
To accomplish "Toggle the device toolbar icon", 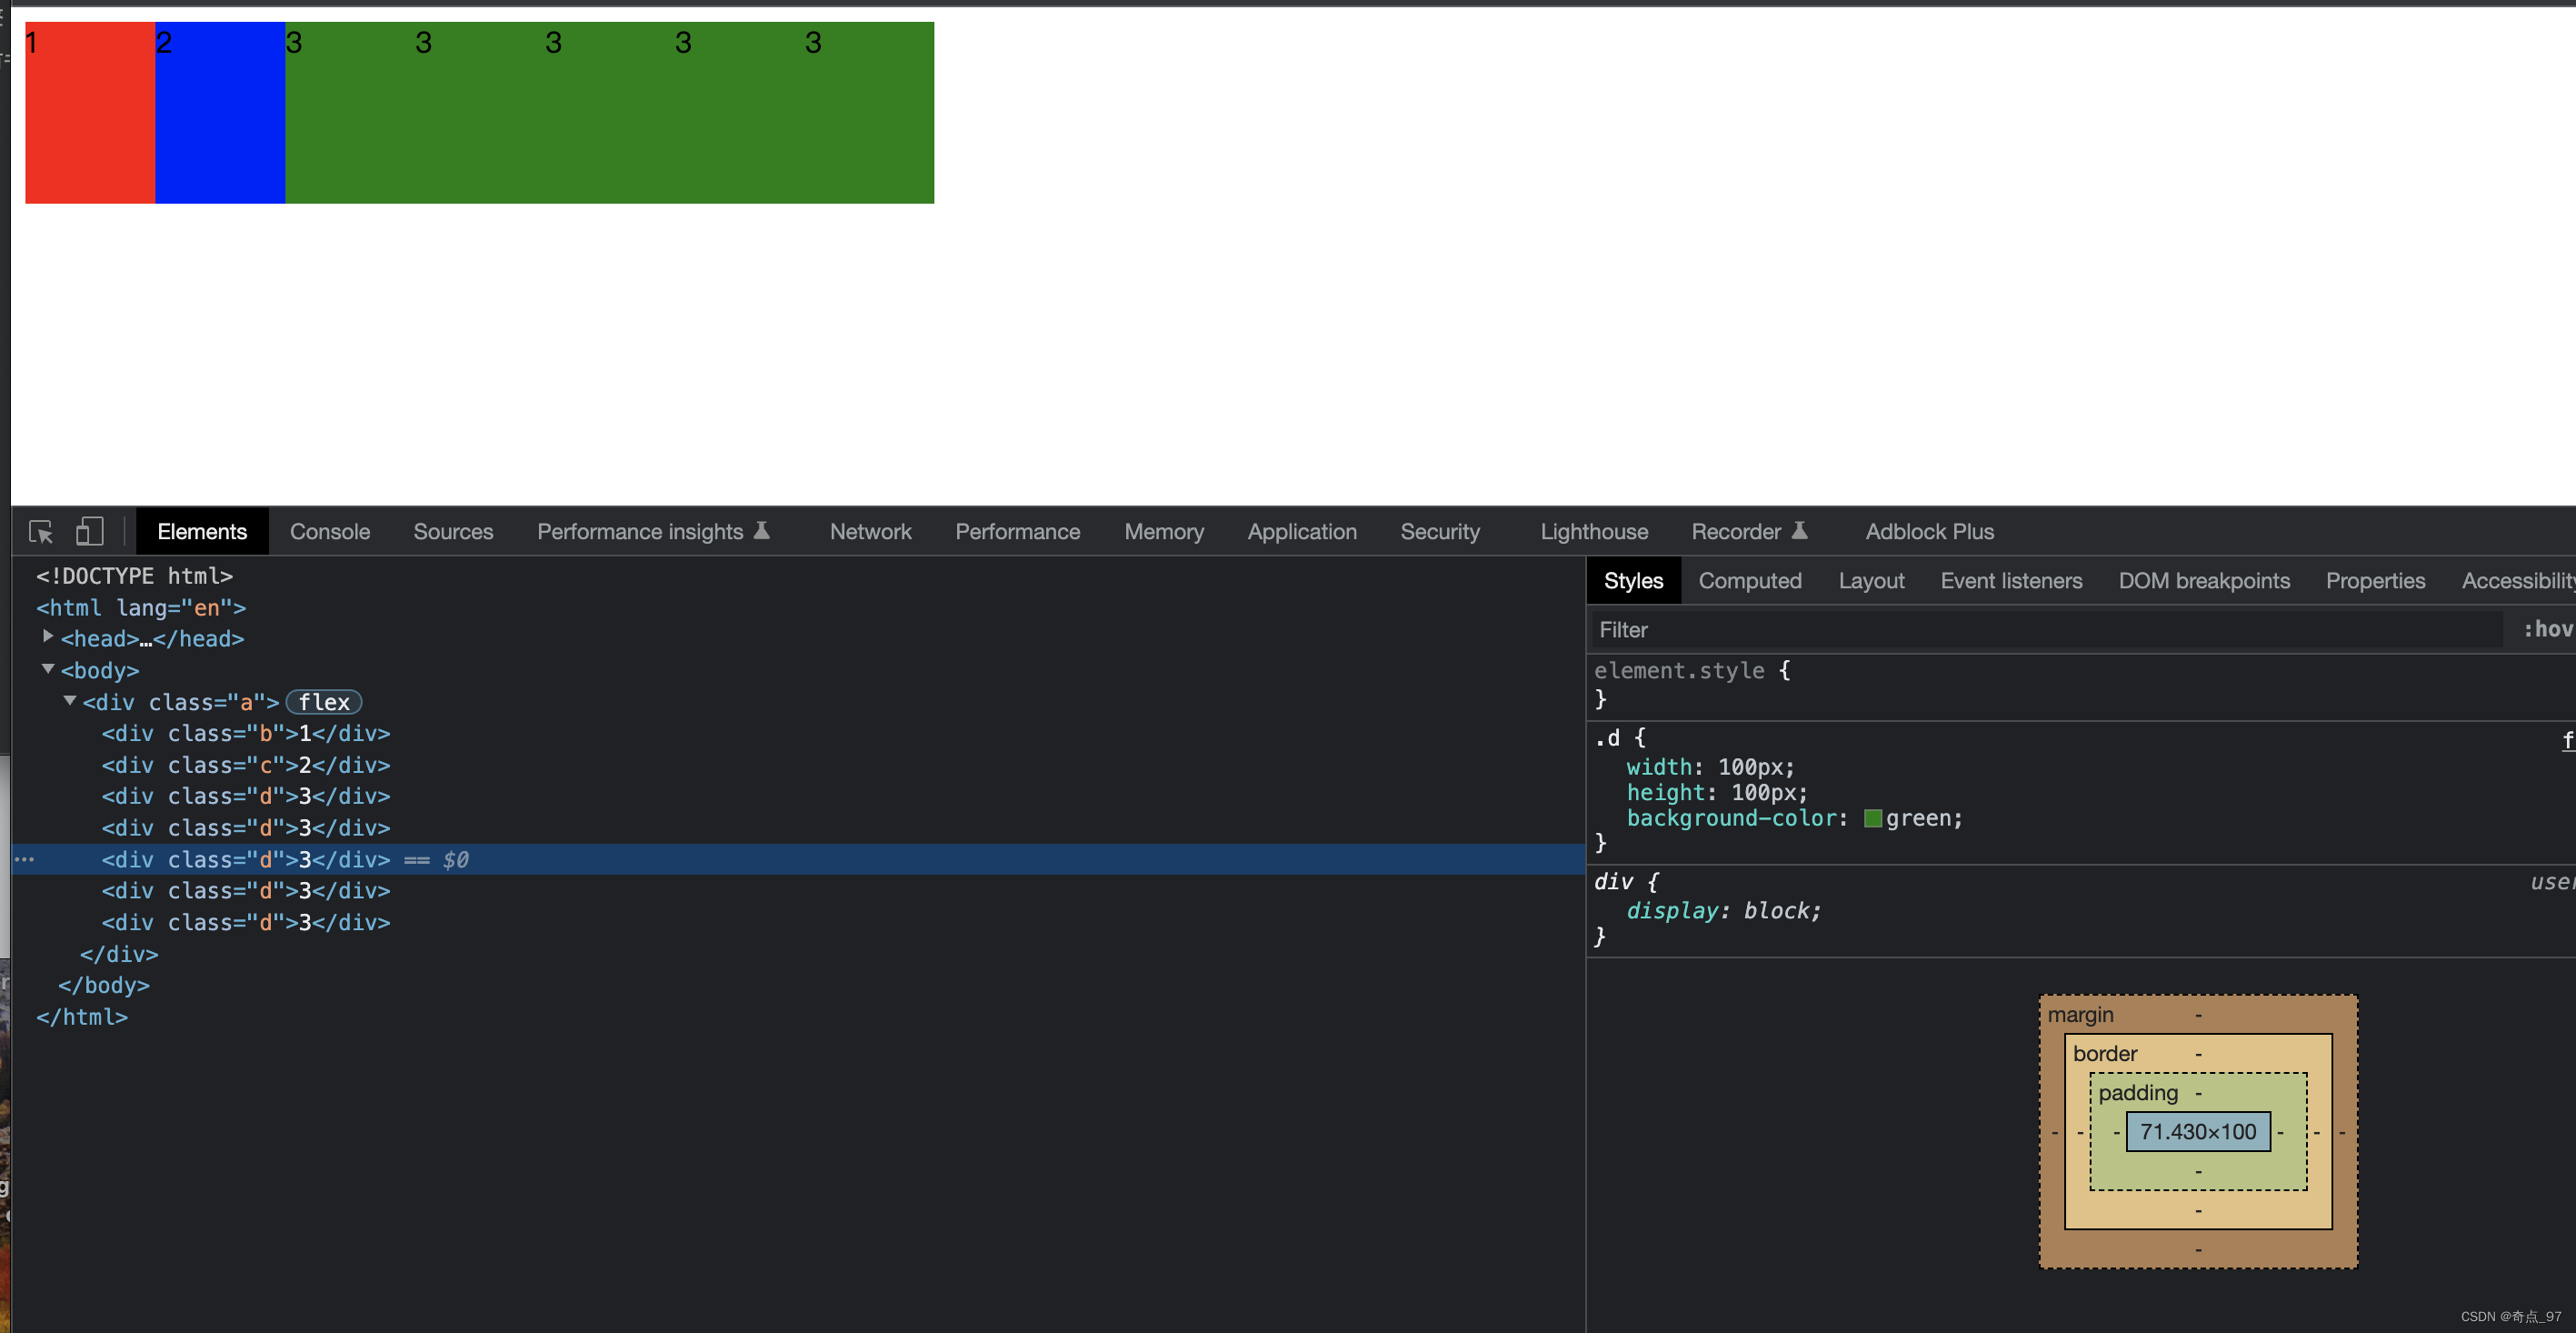I will (89, 531).
